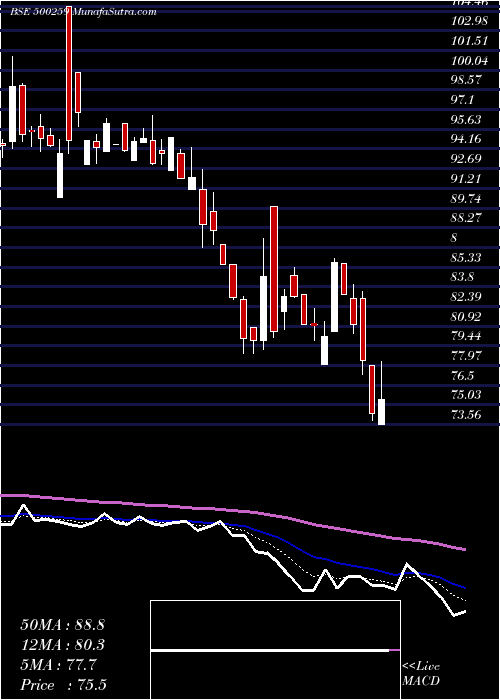Click the 100.04 price axis label
This screenshot has height=700, width=500.
[468, 61]
